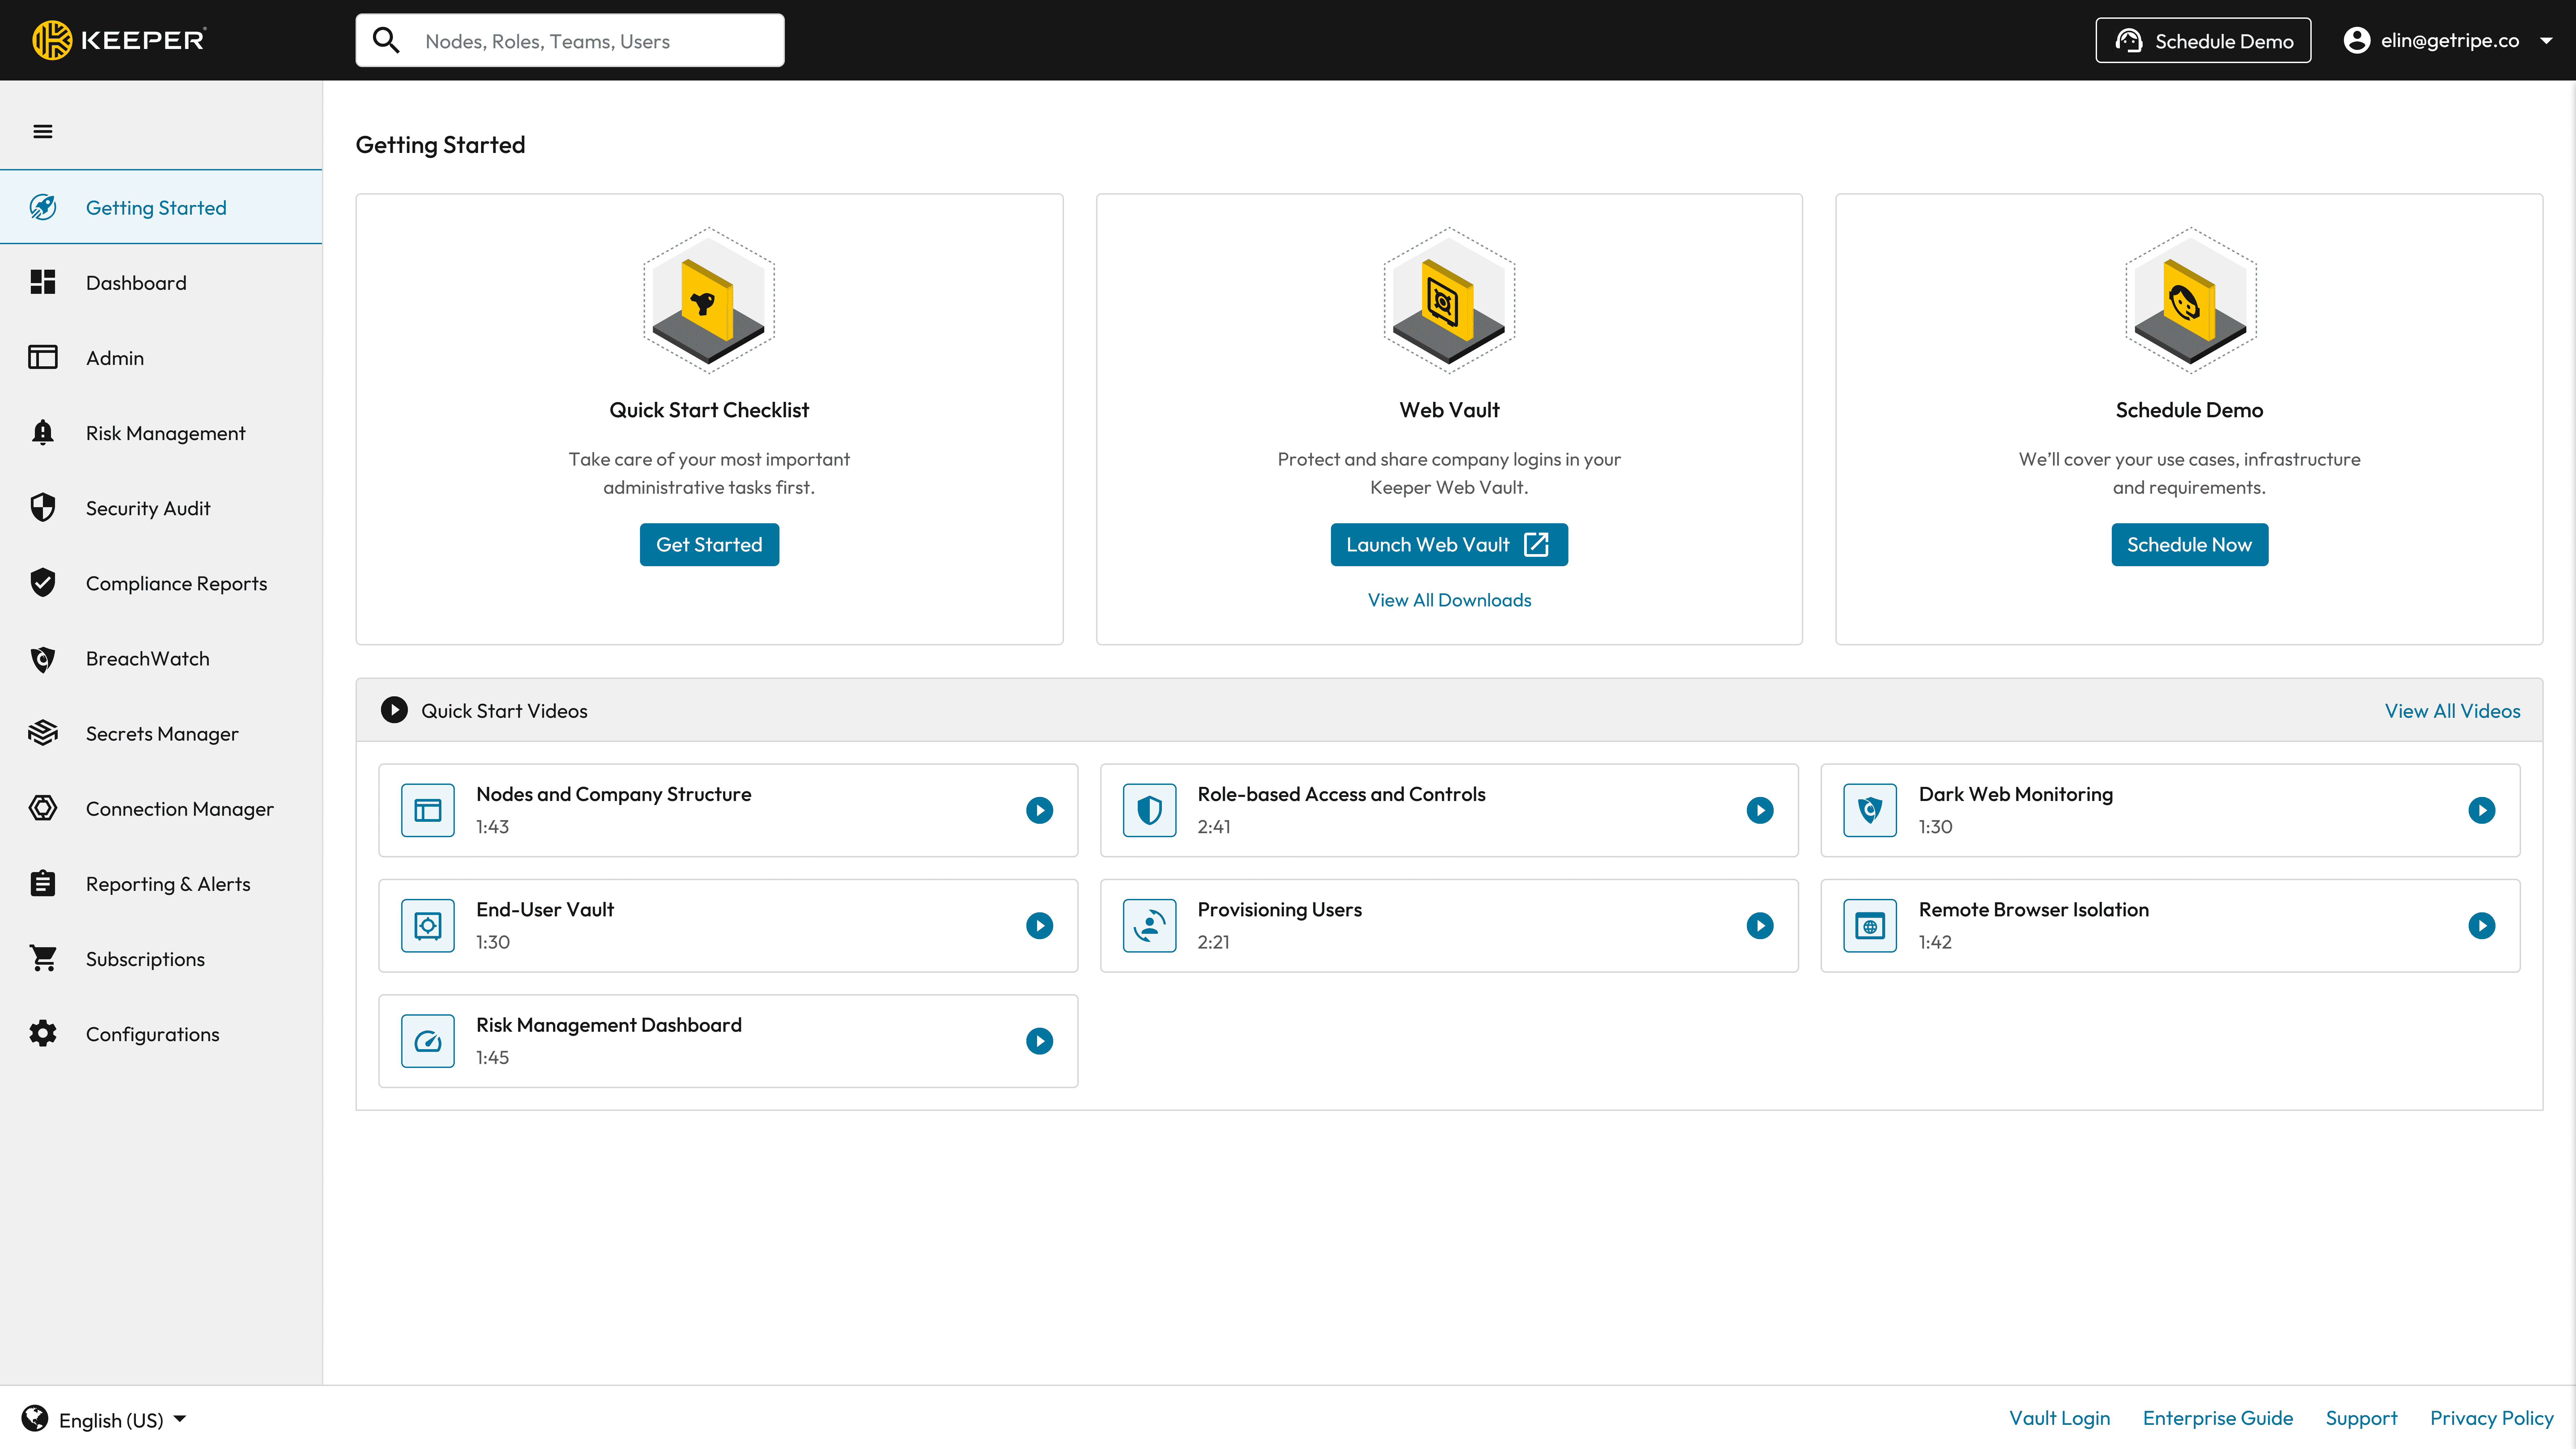Click the Nodes and Company Structure video icon

[428, 810]
